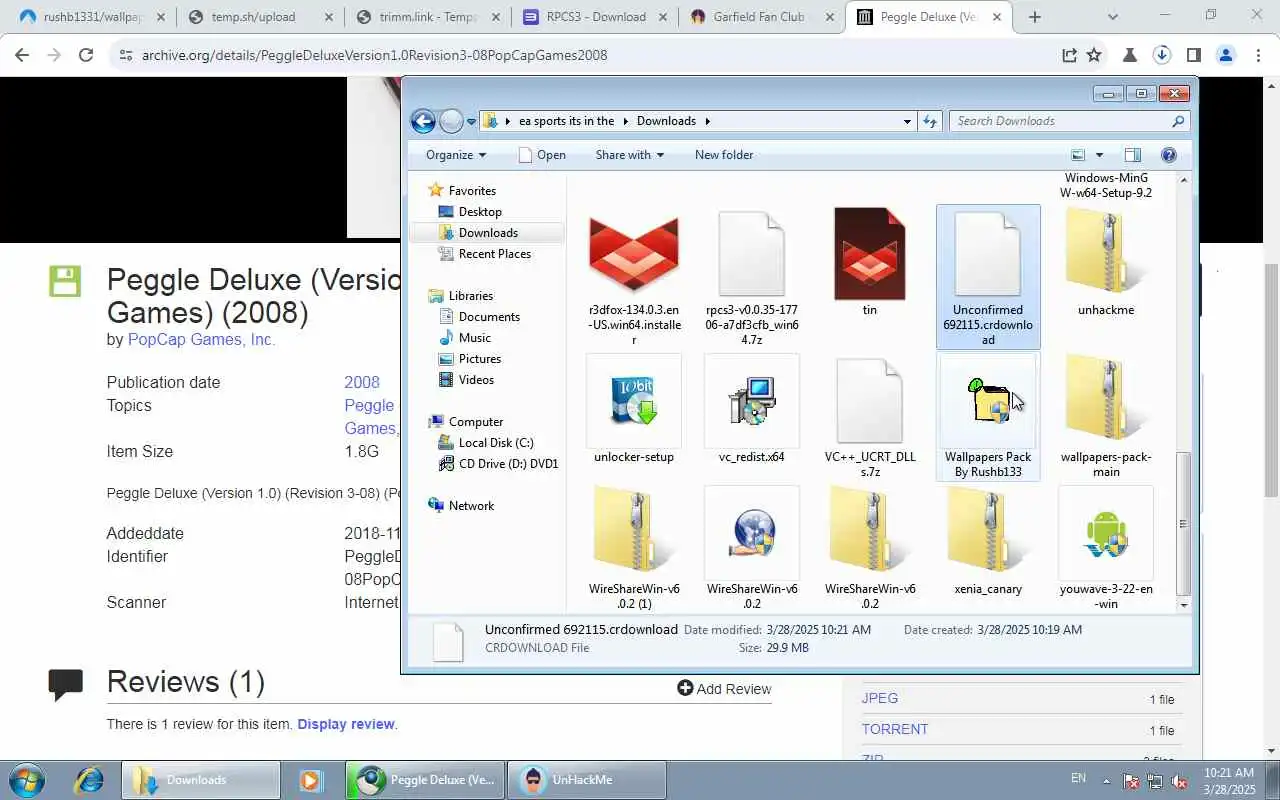Open Explorer help question mark icon
This screenshot has width=1280, height=800.
(x=1168, y=155)
